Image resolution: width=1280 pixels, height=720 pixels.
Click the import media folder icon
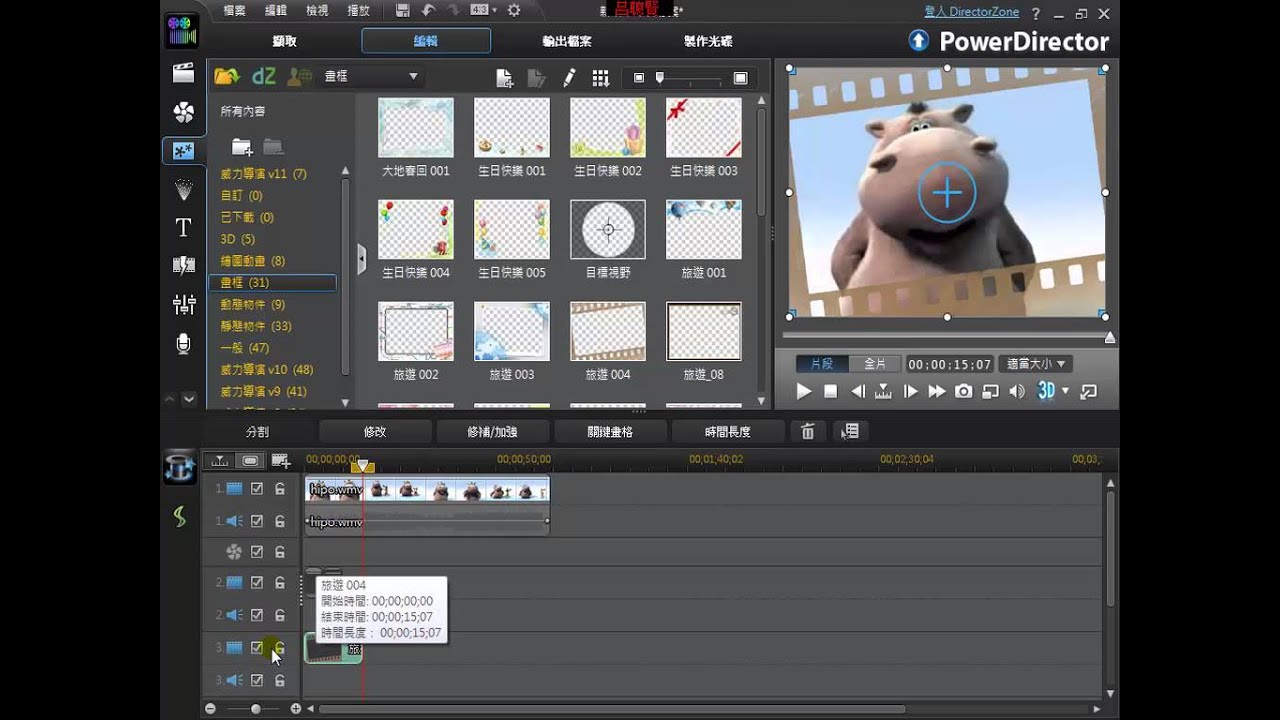[x=227, y=76]
